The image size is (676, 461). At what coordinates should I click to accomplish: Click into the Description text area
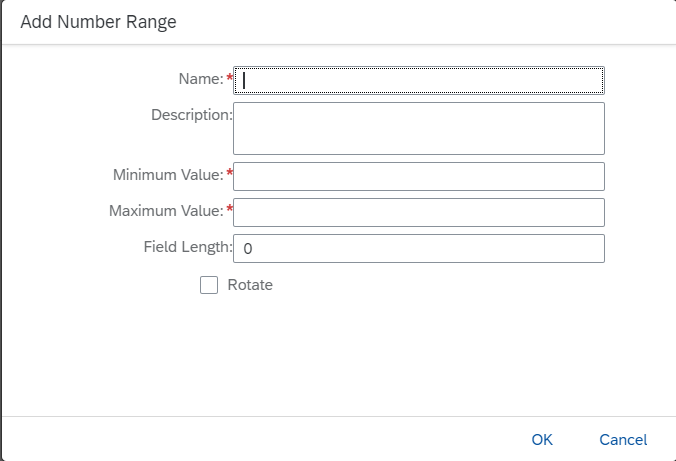click(418, 128)
